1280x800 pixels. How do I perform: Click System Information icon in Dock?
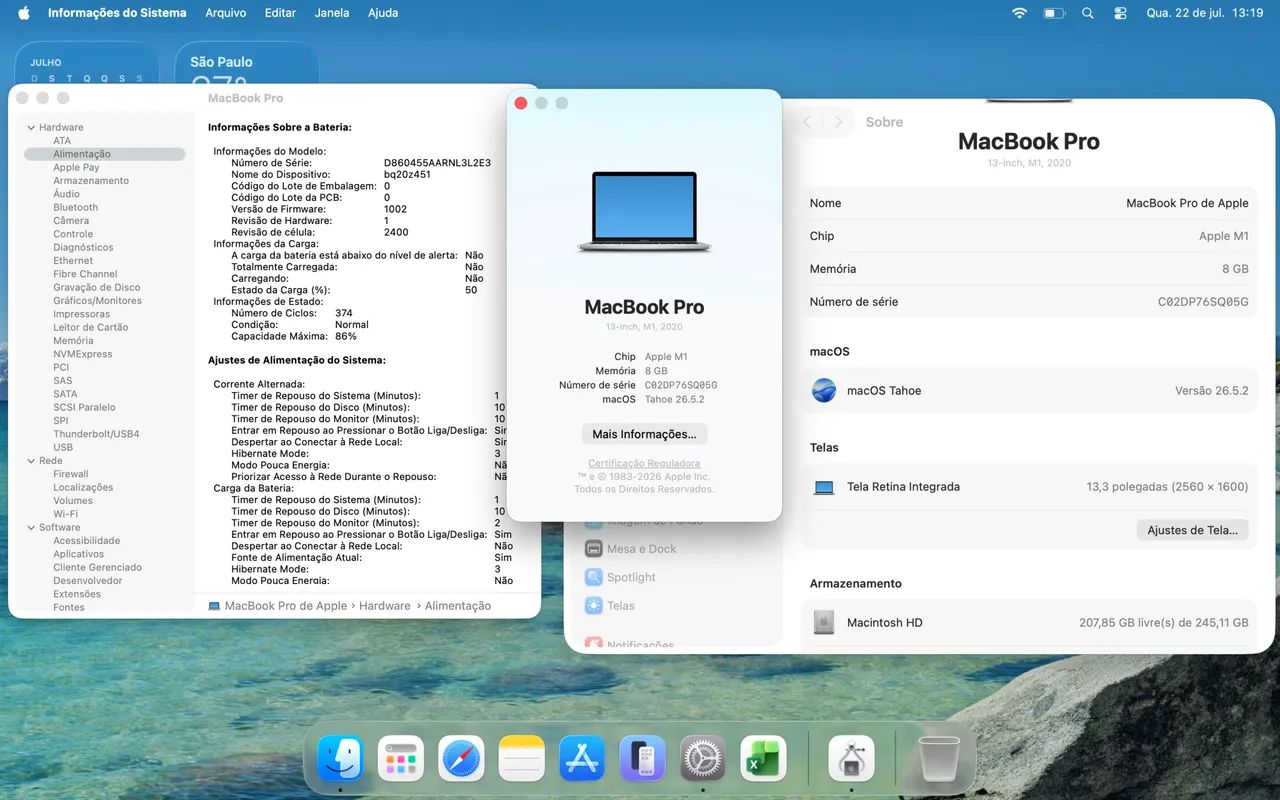[x=852, y=758]
